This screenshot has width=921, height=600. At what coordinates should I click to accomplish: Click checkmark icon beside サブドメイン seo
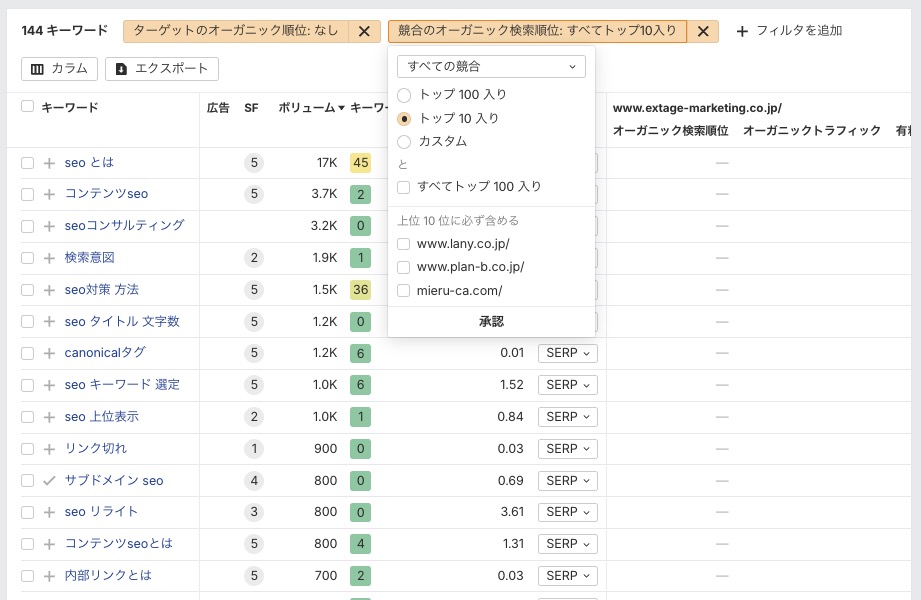49,481
